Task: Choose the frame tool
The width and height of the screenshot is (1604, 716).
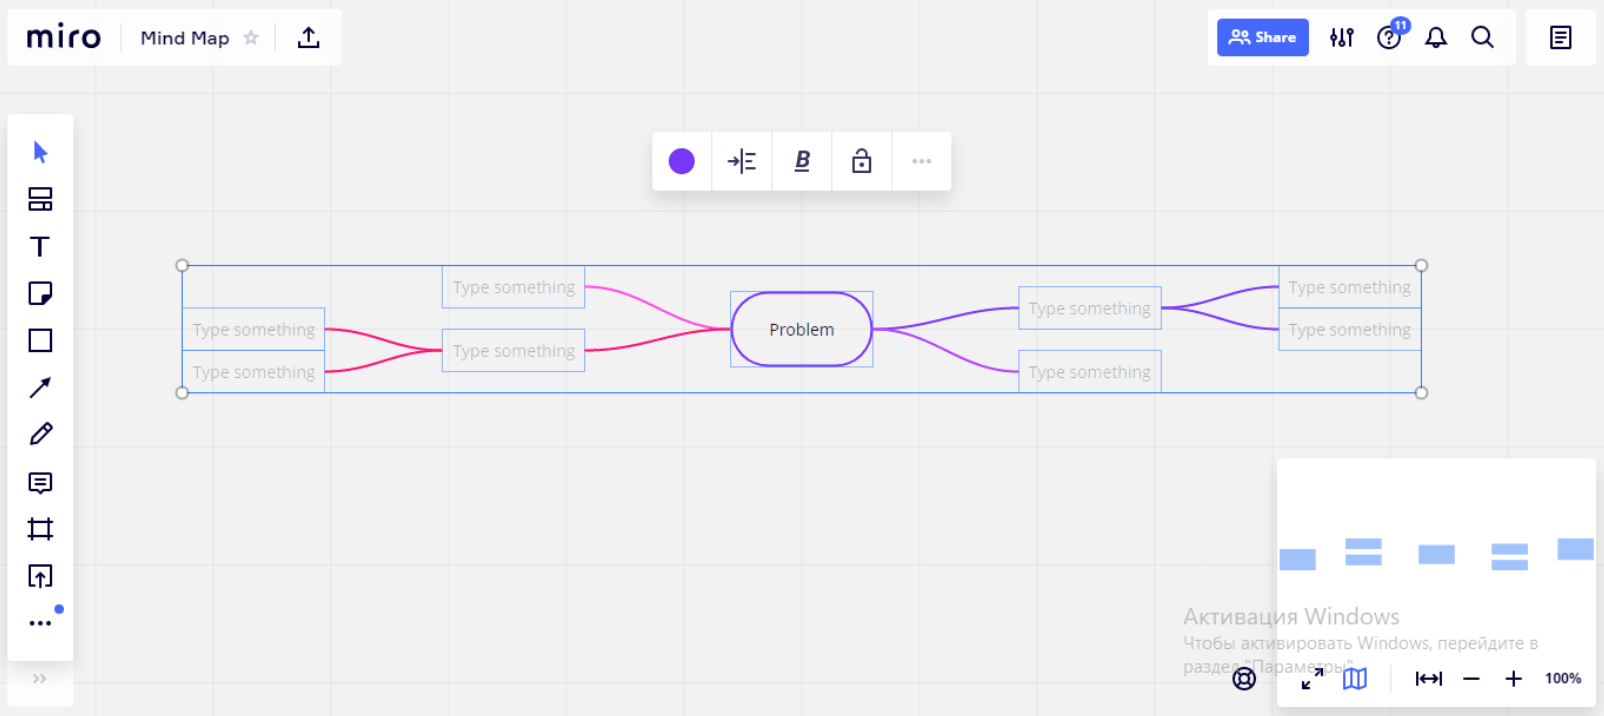Action: (x=40, y=529)
